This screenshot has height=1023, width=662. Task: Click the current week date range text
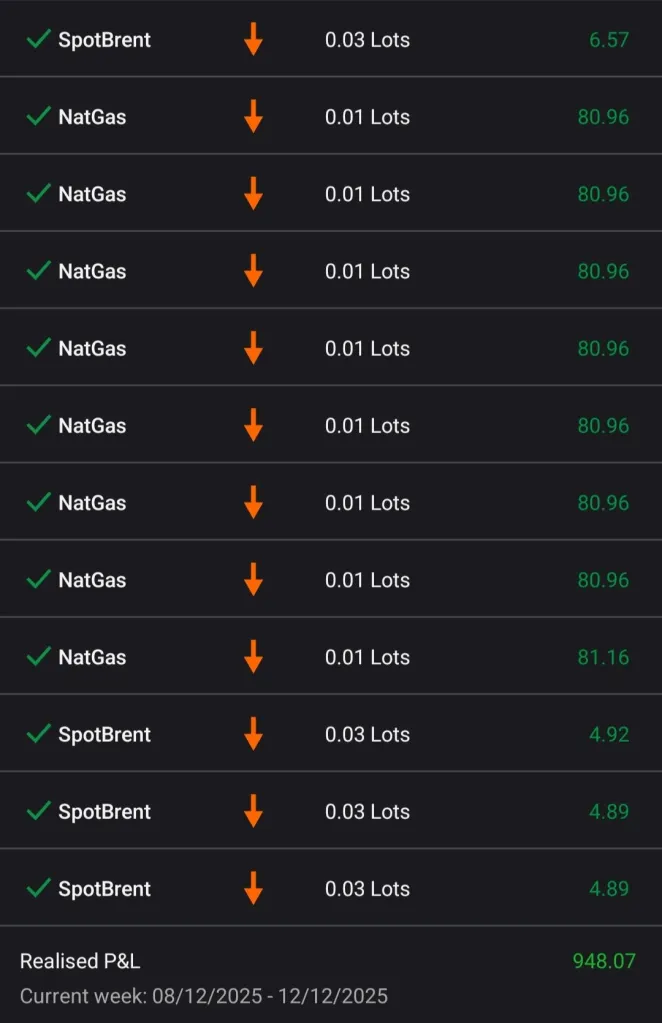tap(204, 996)
